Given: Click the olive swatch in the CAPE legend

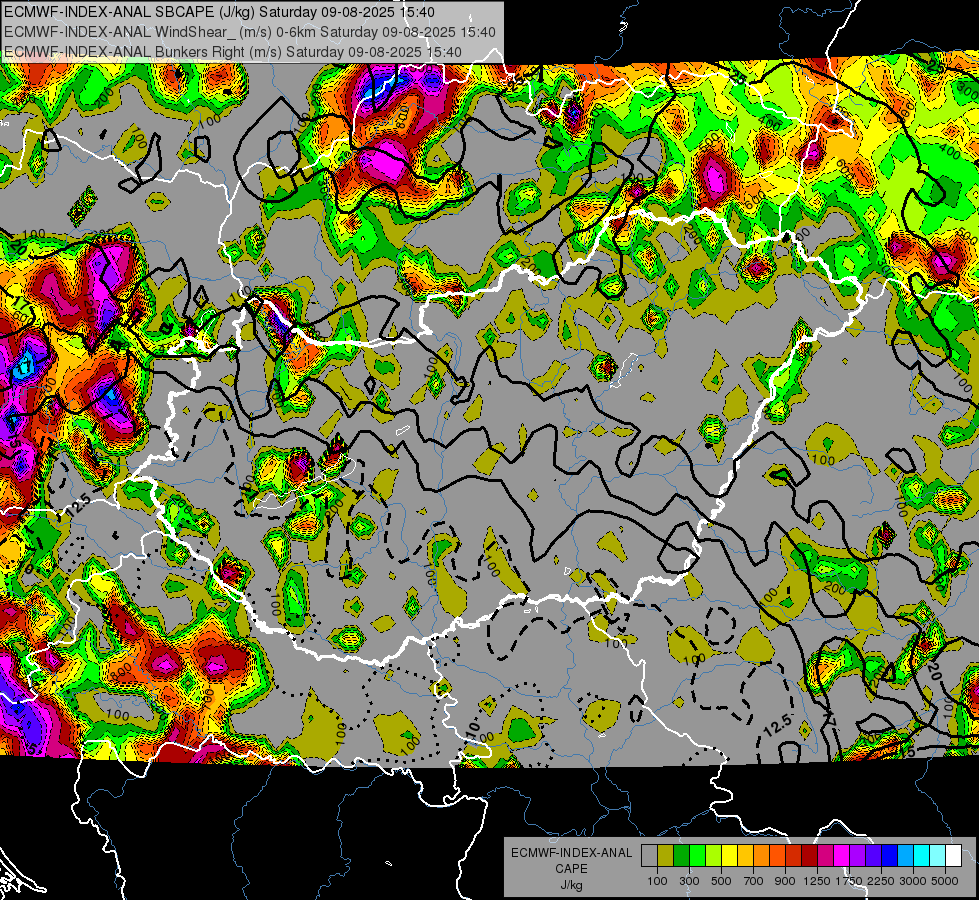Looking at the screenshot, I should tap(665, 855).
